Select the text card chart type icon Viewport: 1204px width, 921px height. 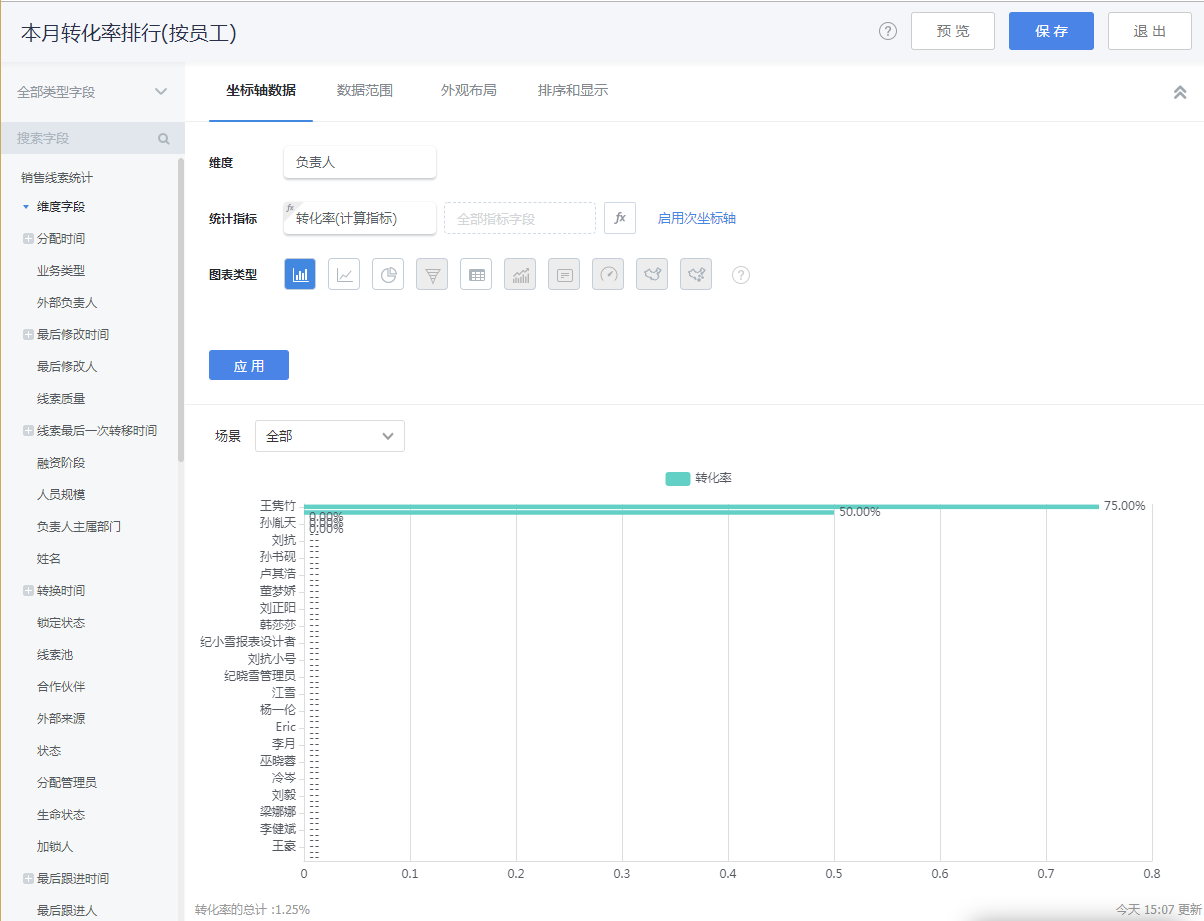[564, 274]
